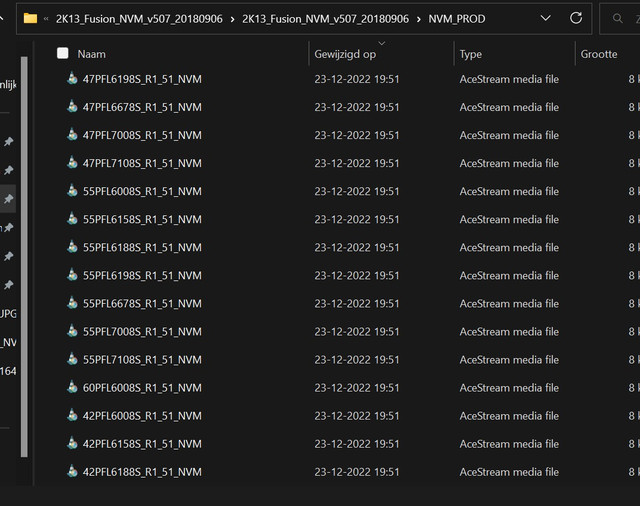
Task: Select file name 47PFL7008S_R1_51_NVM
Action: click(x=142, y=135)
